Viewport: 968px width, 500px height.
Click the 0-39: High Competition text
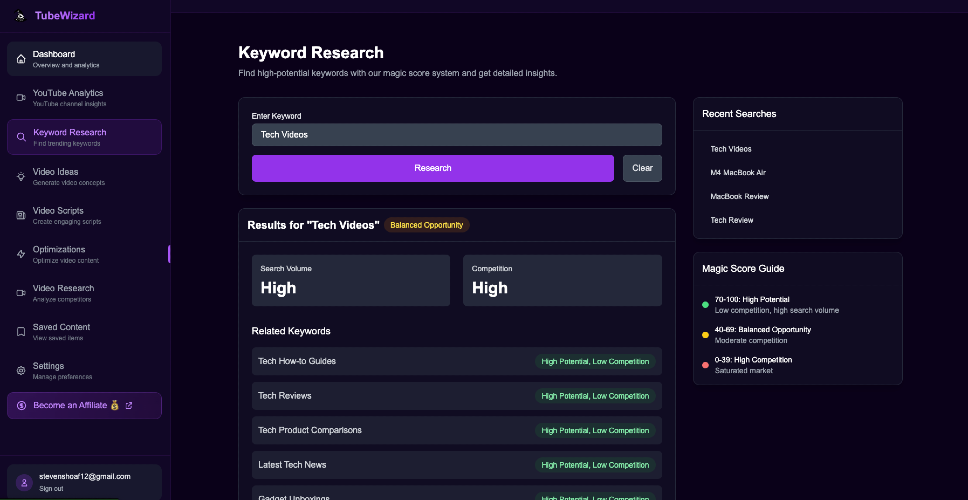coord(753,360)
